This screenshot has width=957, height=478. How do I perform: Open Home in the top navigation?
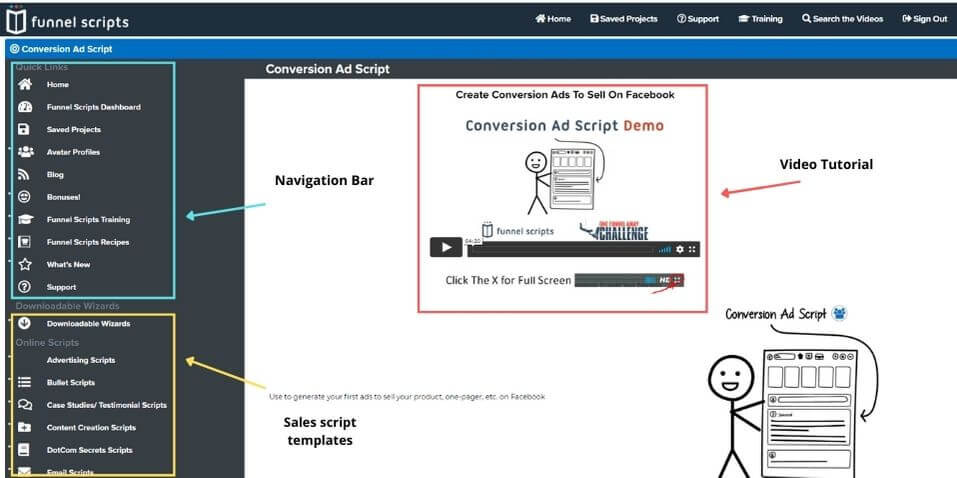553,19
